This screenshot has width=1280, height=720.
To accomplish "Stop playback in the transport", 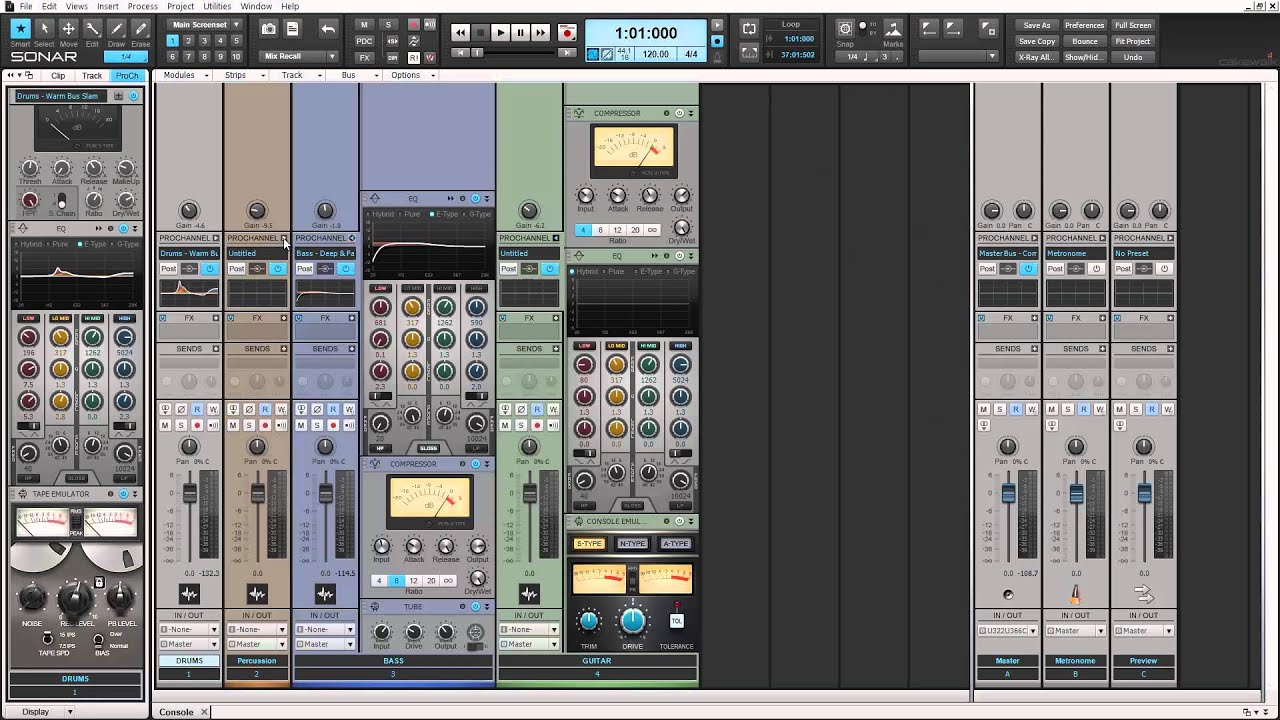I will 480,33.
